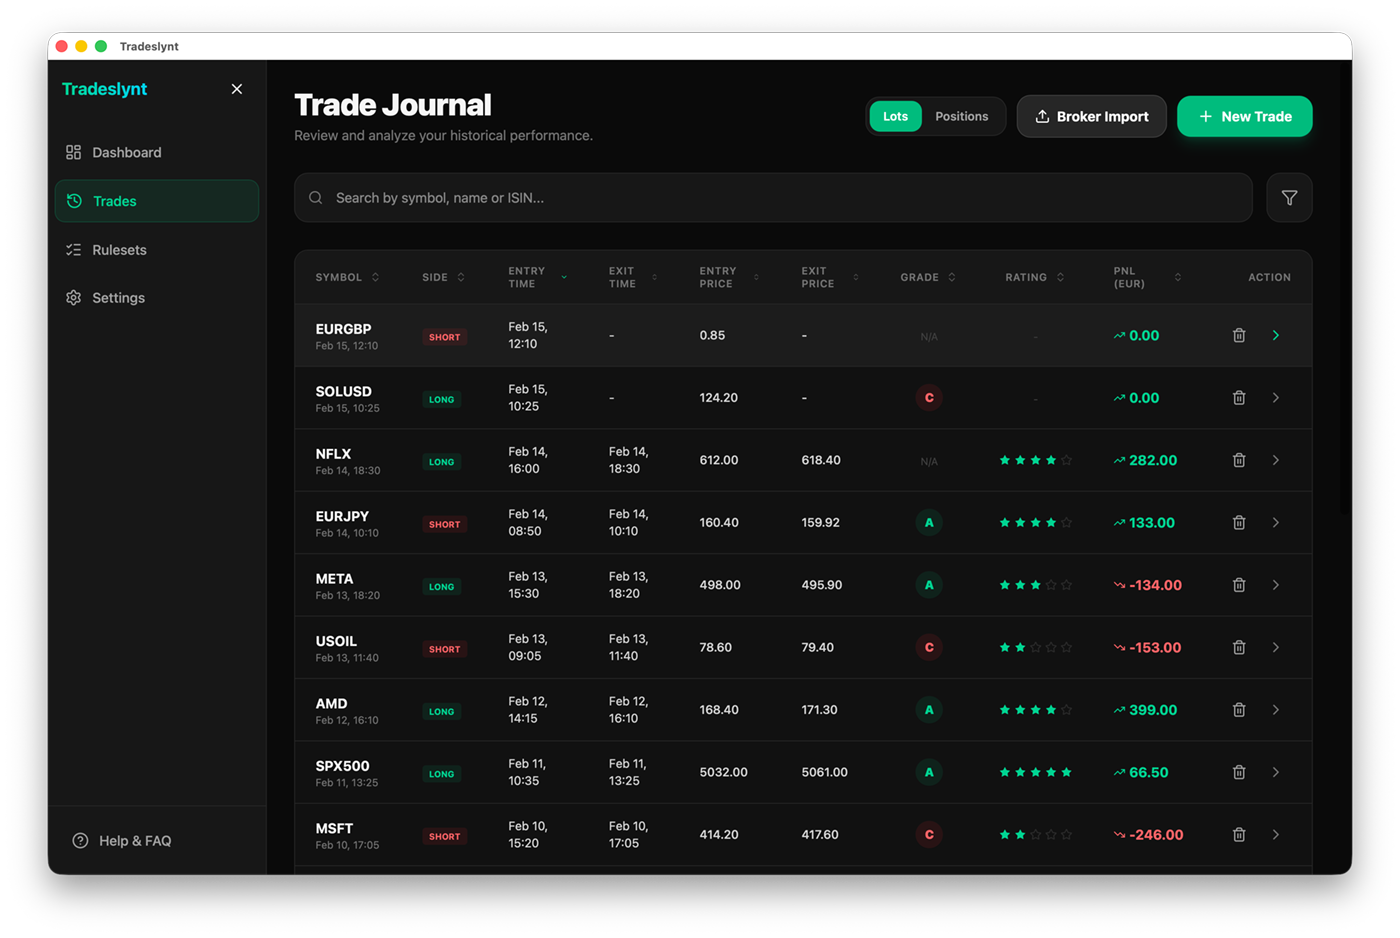Create a New Trade
Viewport: 1400px width, 938px height.
click(1245, 116)
